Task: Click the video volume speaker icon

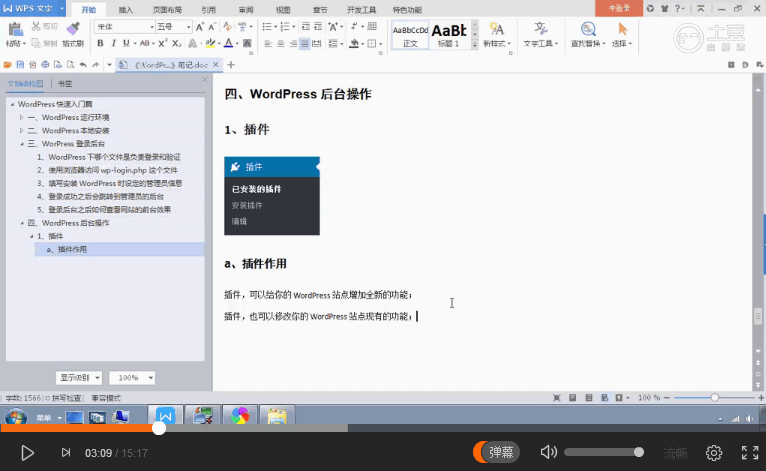Action: tap(549, 452)
